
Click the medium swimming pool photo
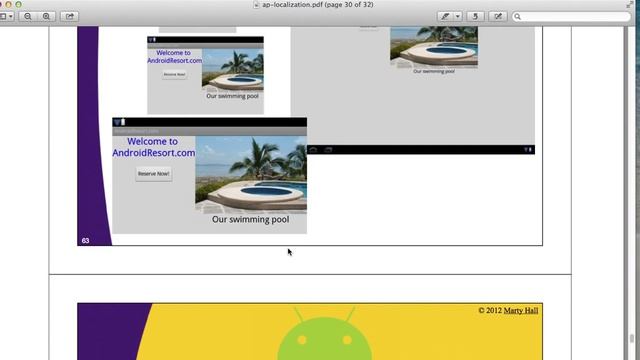233,70
